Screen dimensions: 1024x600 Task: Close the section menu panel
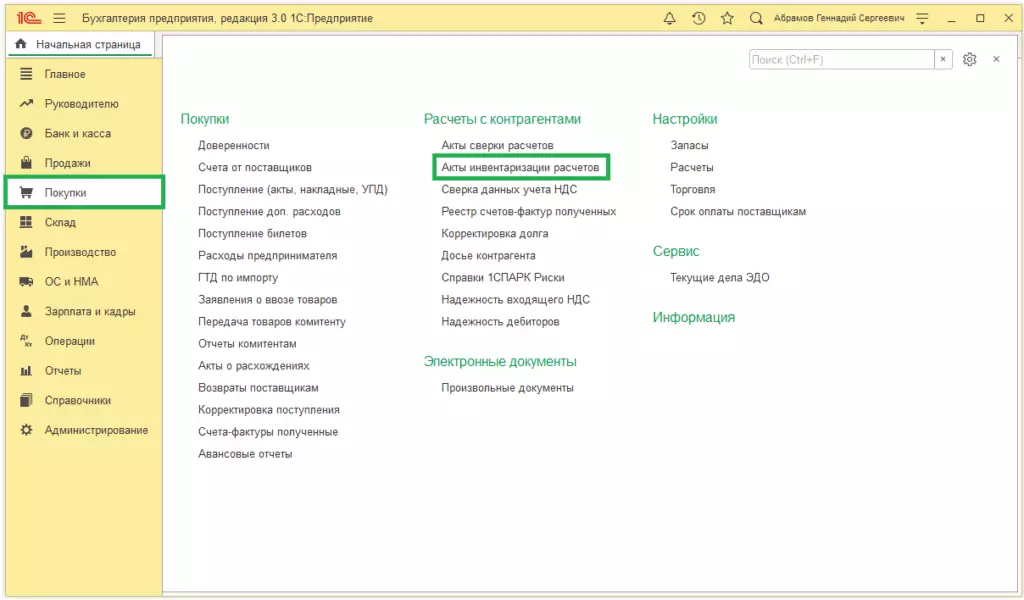(996, 60)
